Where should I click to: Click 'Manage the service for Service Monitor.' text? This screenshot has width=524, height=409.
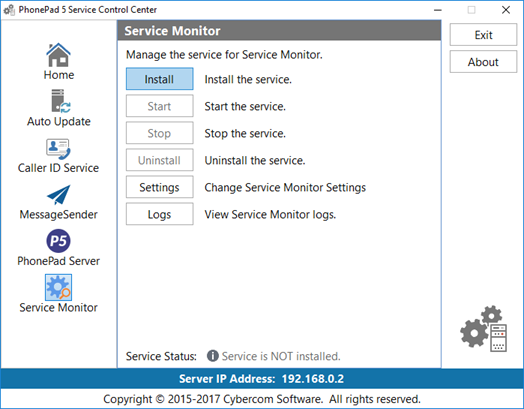tap(224, 54)
